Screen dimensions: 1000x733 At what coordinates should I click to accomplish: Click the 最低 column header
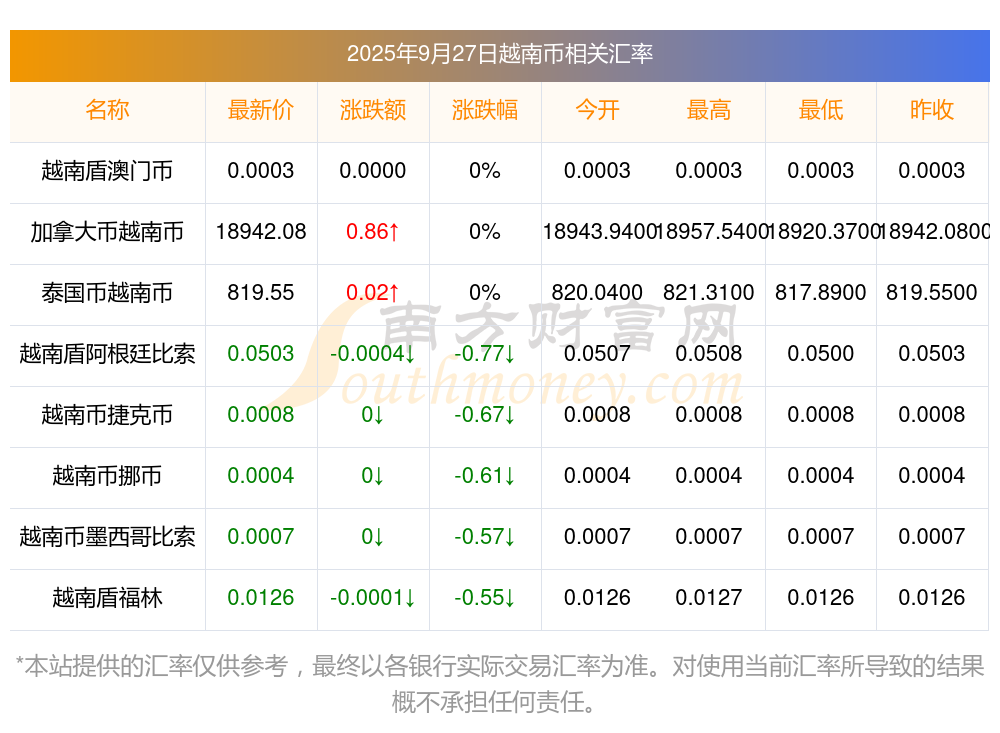point(821,111)
